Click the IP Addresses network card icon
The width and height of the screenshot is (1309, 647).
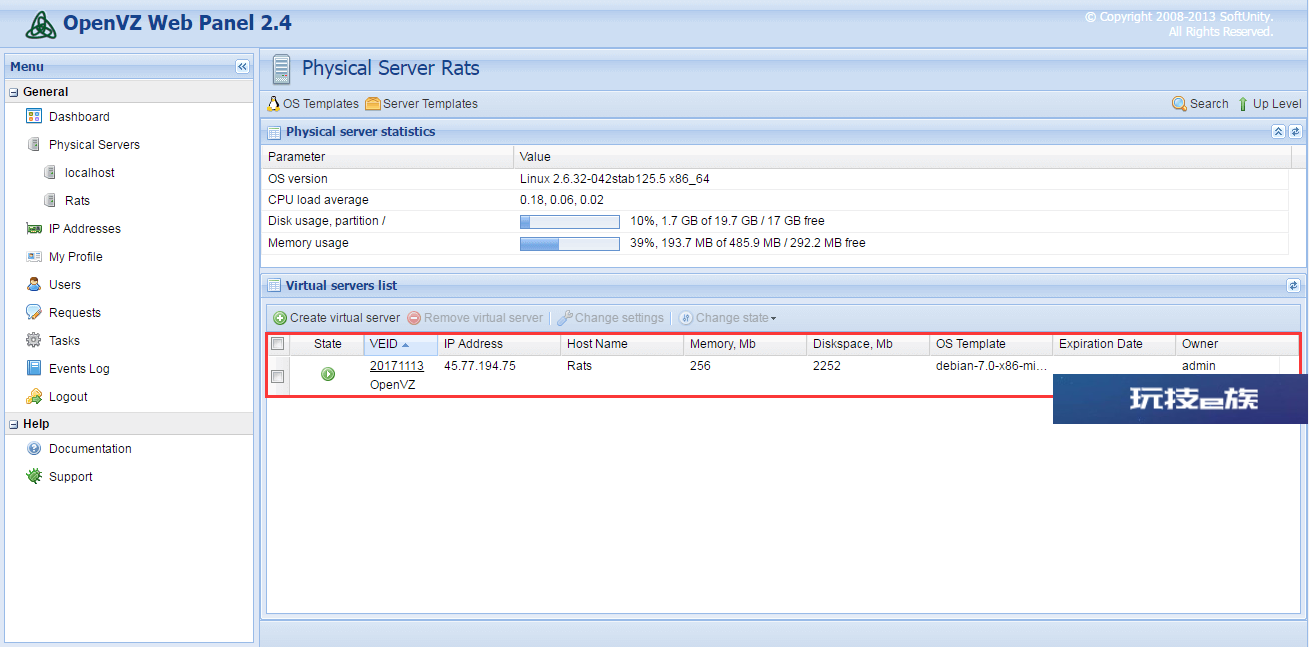pos(34,229)
